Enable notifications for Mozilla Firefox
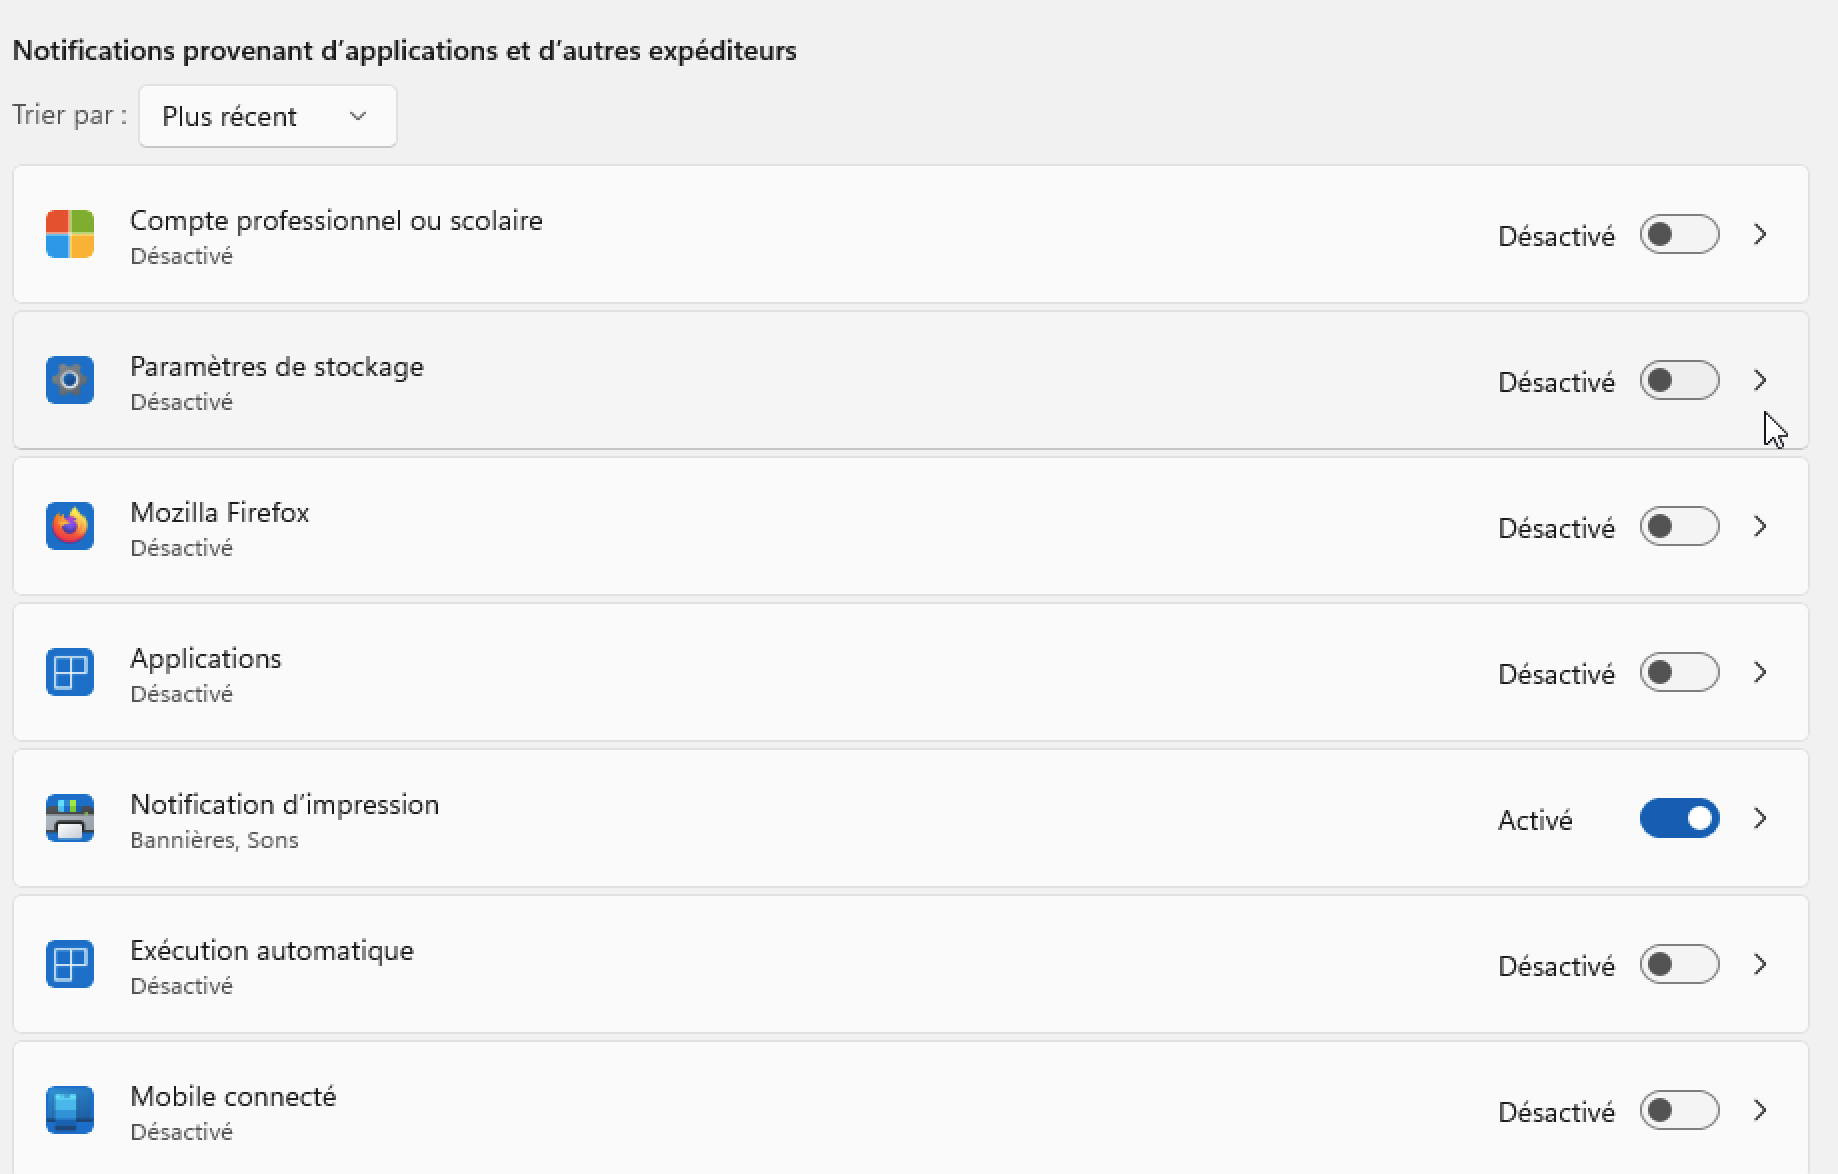 [x=1679, y=526]
